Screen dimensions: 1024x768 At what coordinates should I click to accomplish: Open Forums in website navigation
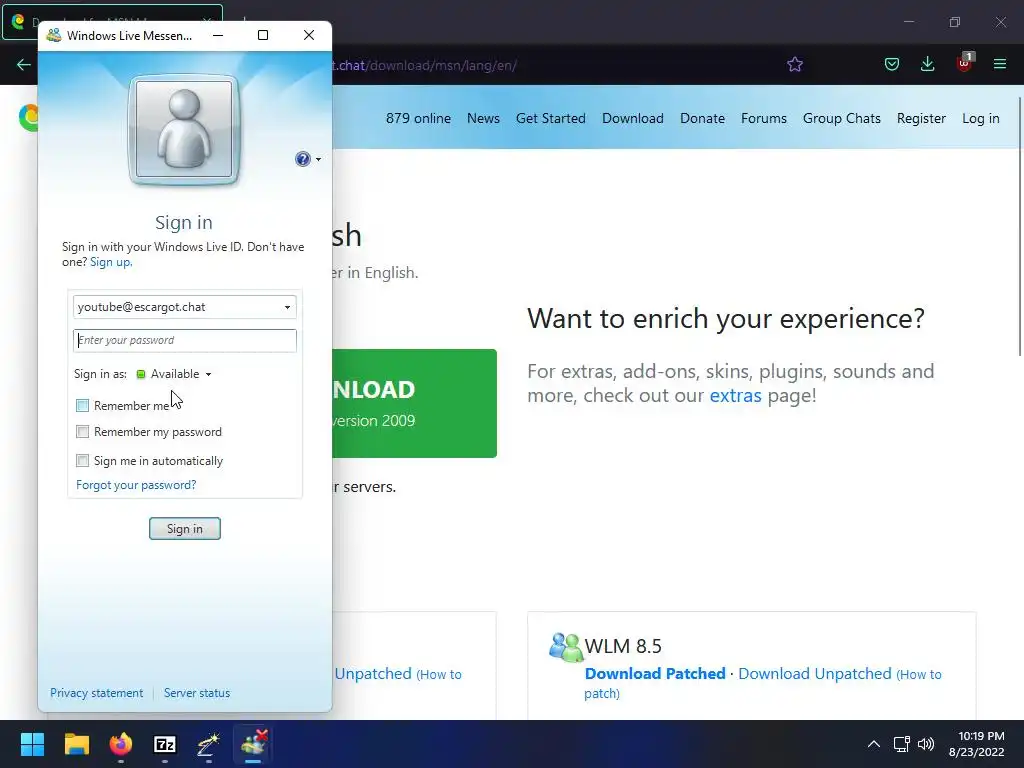tap(763, 118)
